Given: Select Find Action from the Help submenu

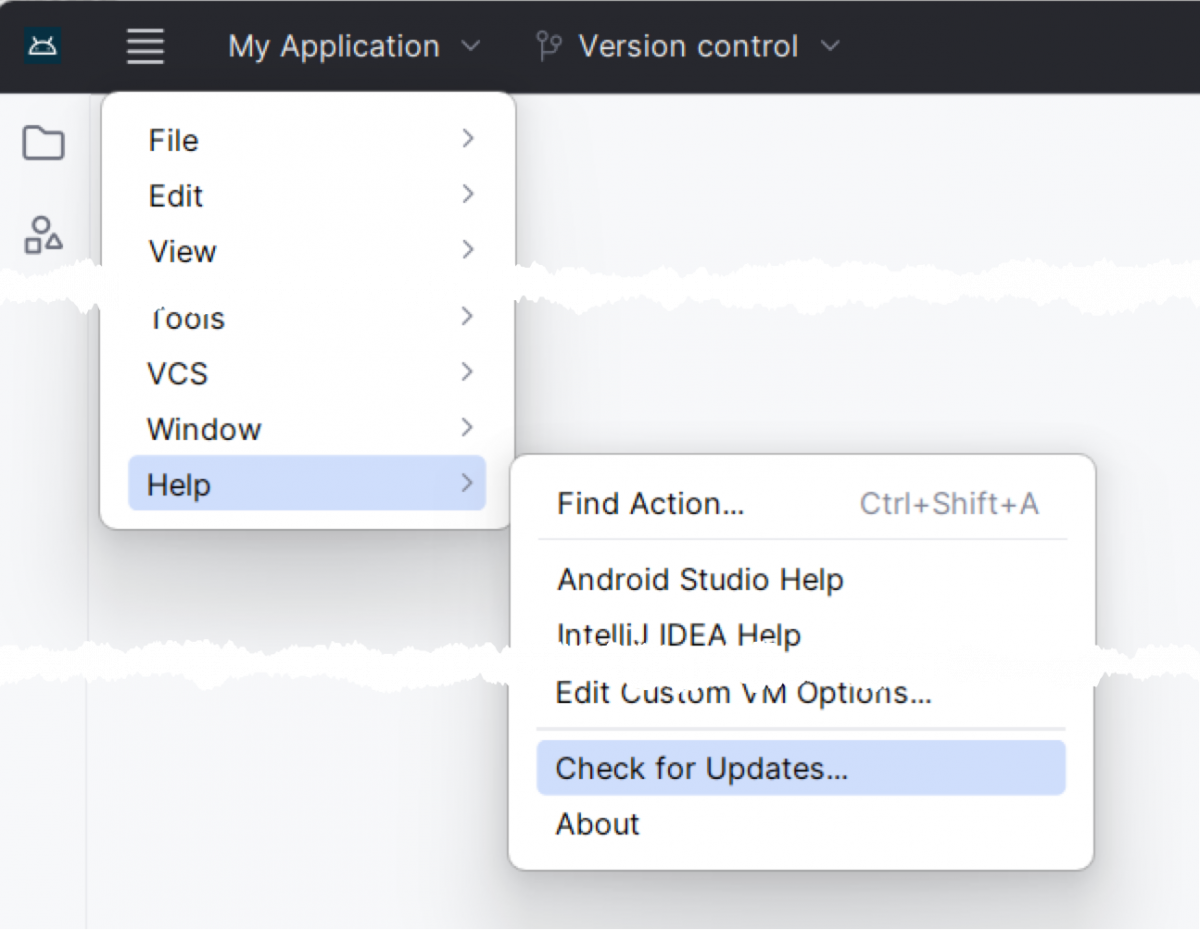Looking at the screenshot, I should [650, 504].
